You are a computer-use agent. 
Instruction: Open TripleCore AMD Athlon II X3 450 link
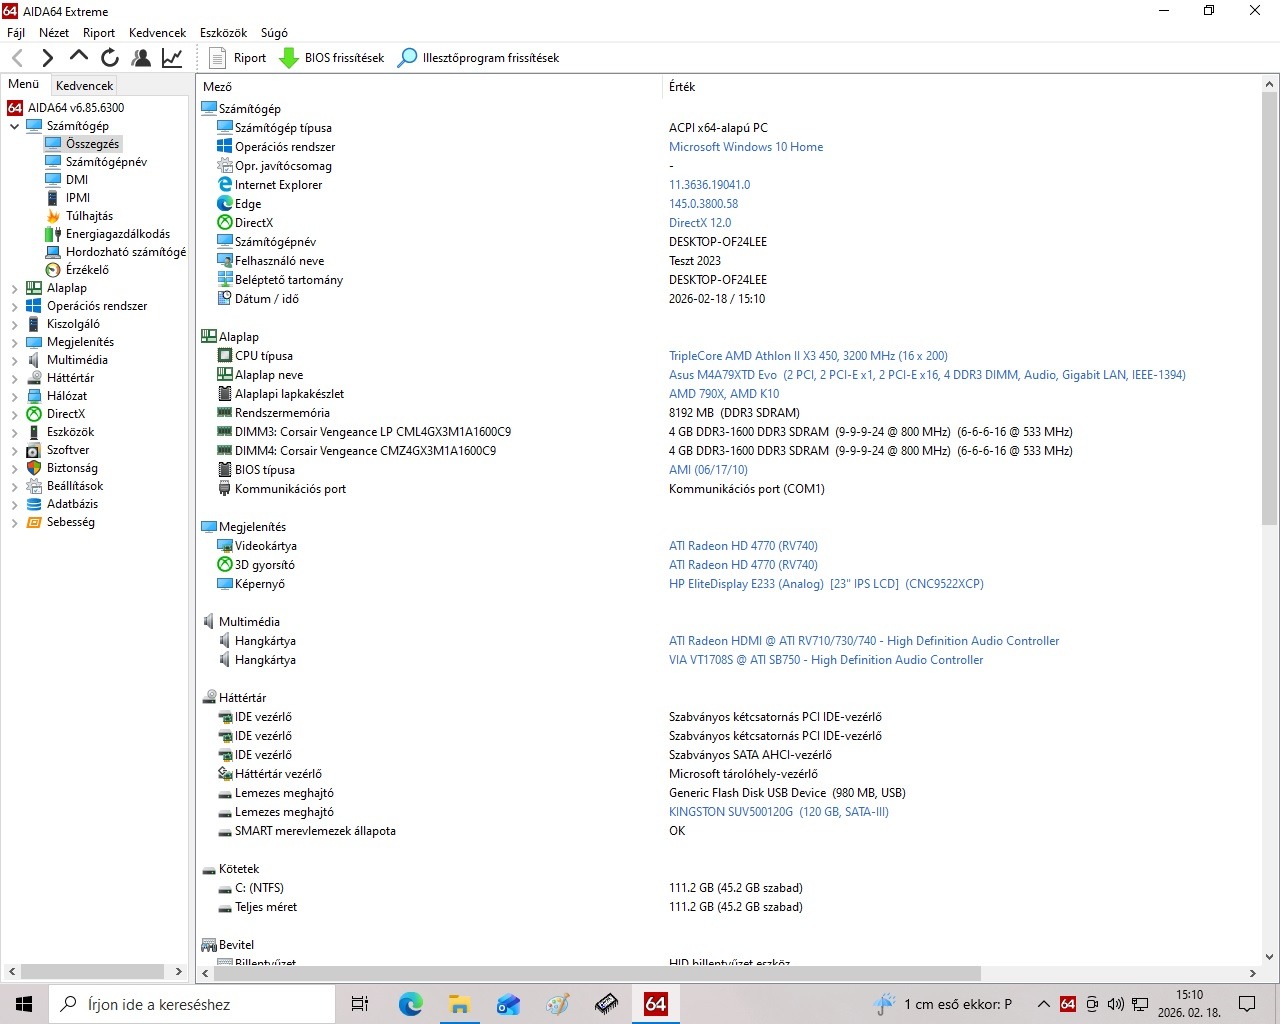[808, 356]
